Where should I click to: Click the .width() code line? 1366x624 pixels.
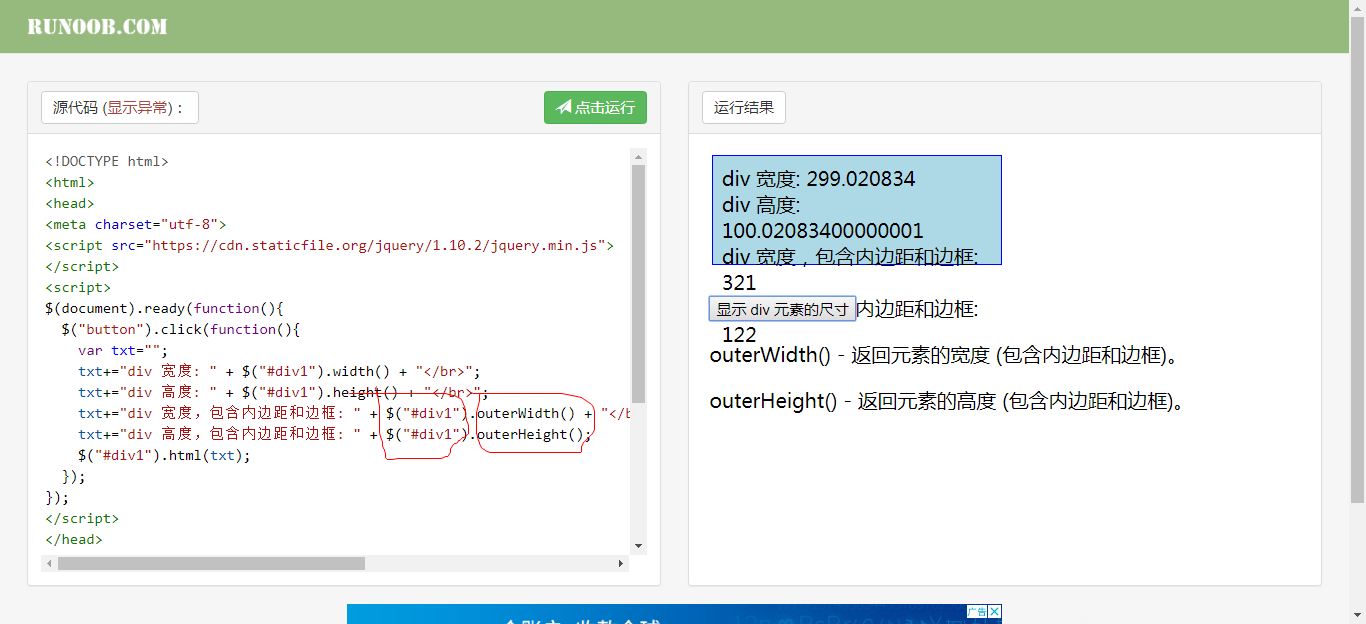[x=280, y=371]
